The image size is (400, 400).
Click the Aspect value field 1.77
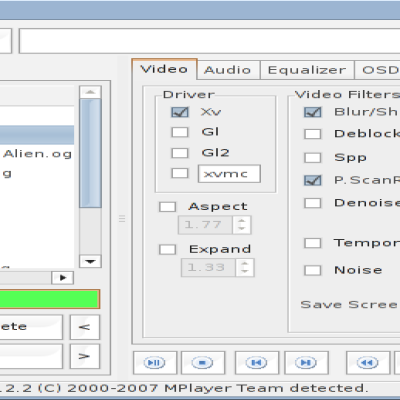point(205,225)
